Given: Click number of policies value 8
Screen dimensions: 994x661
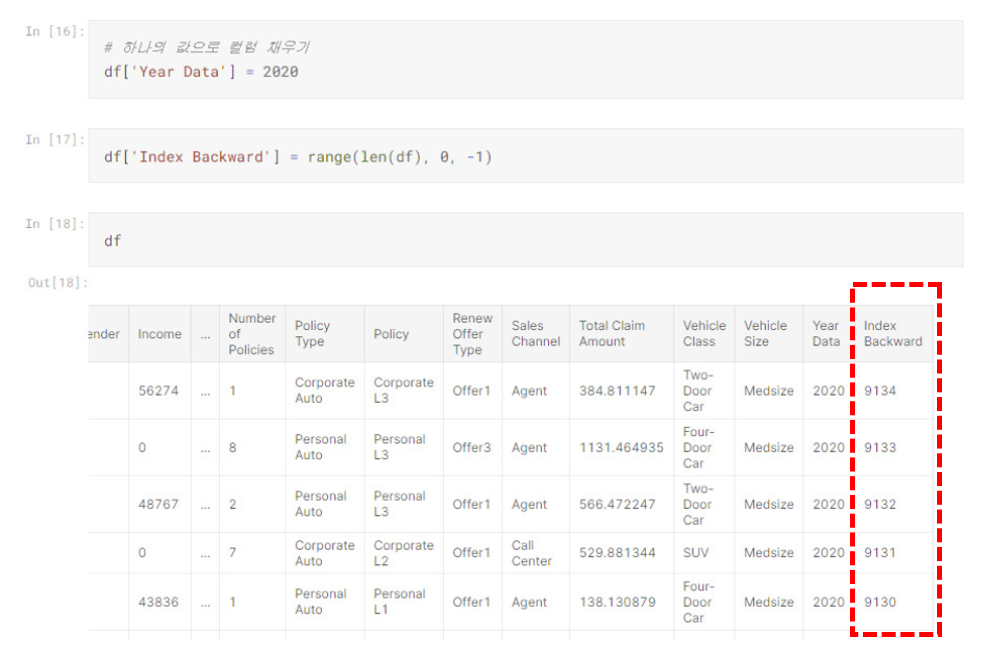Looking at the screenshot, I should [x=233, y=447].
